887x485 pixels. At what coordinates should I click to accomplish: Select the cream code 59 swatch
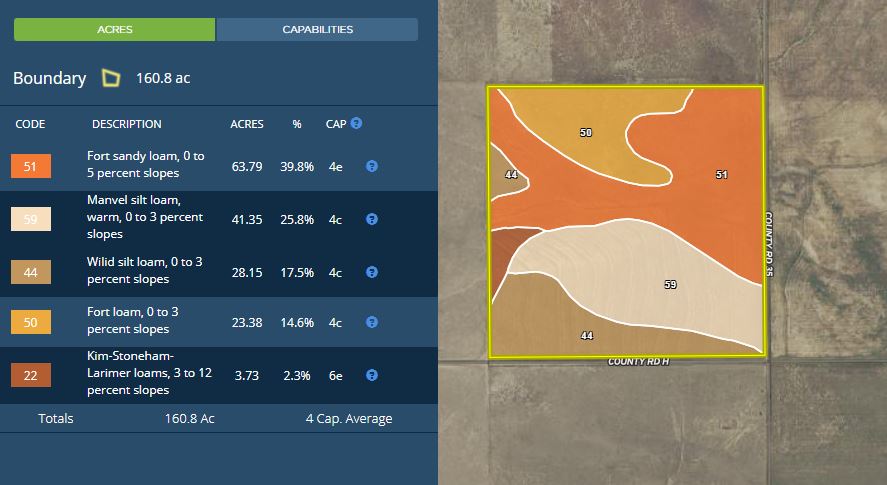[30, 218]
